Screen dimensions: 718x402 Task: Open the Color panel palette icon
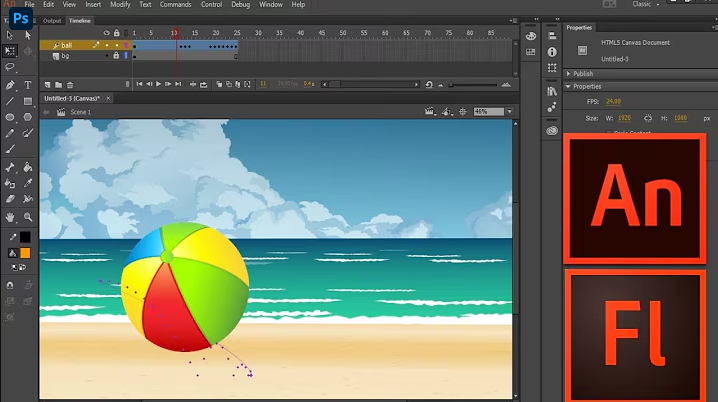tap(531, 36)
